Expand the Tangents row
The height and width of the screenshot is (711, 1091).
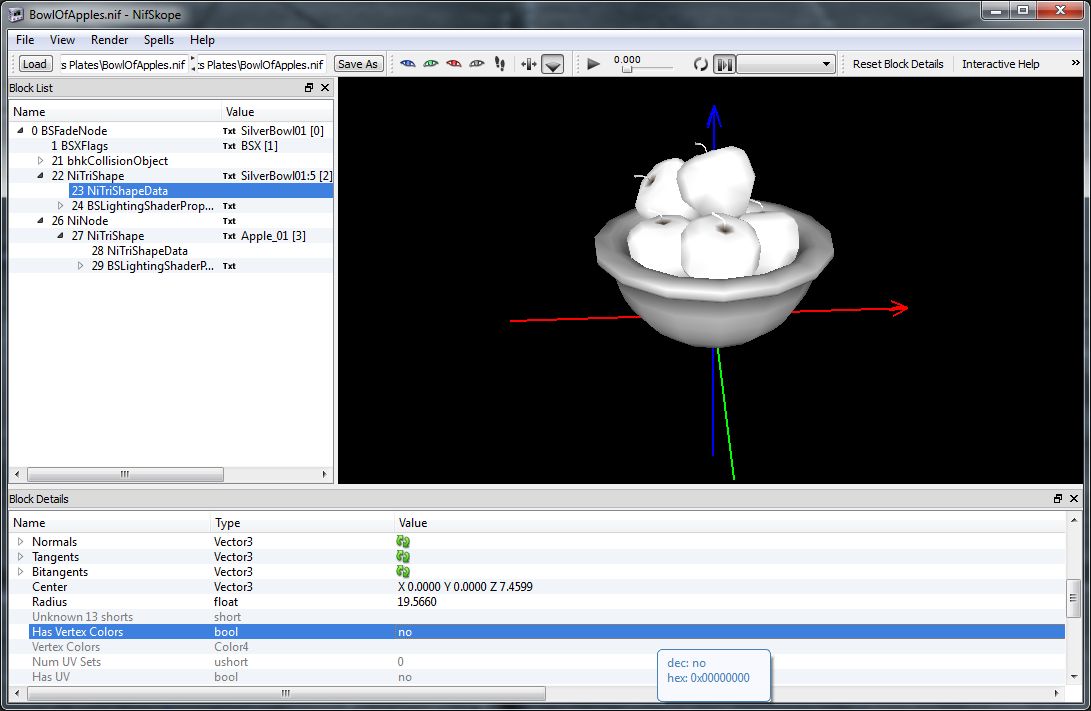point(20,557)
